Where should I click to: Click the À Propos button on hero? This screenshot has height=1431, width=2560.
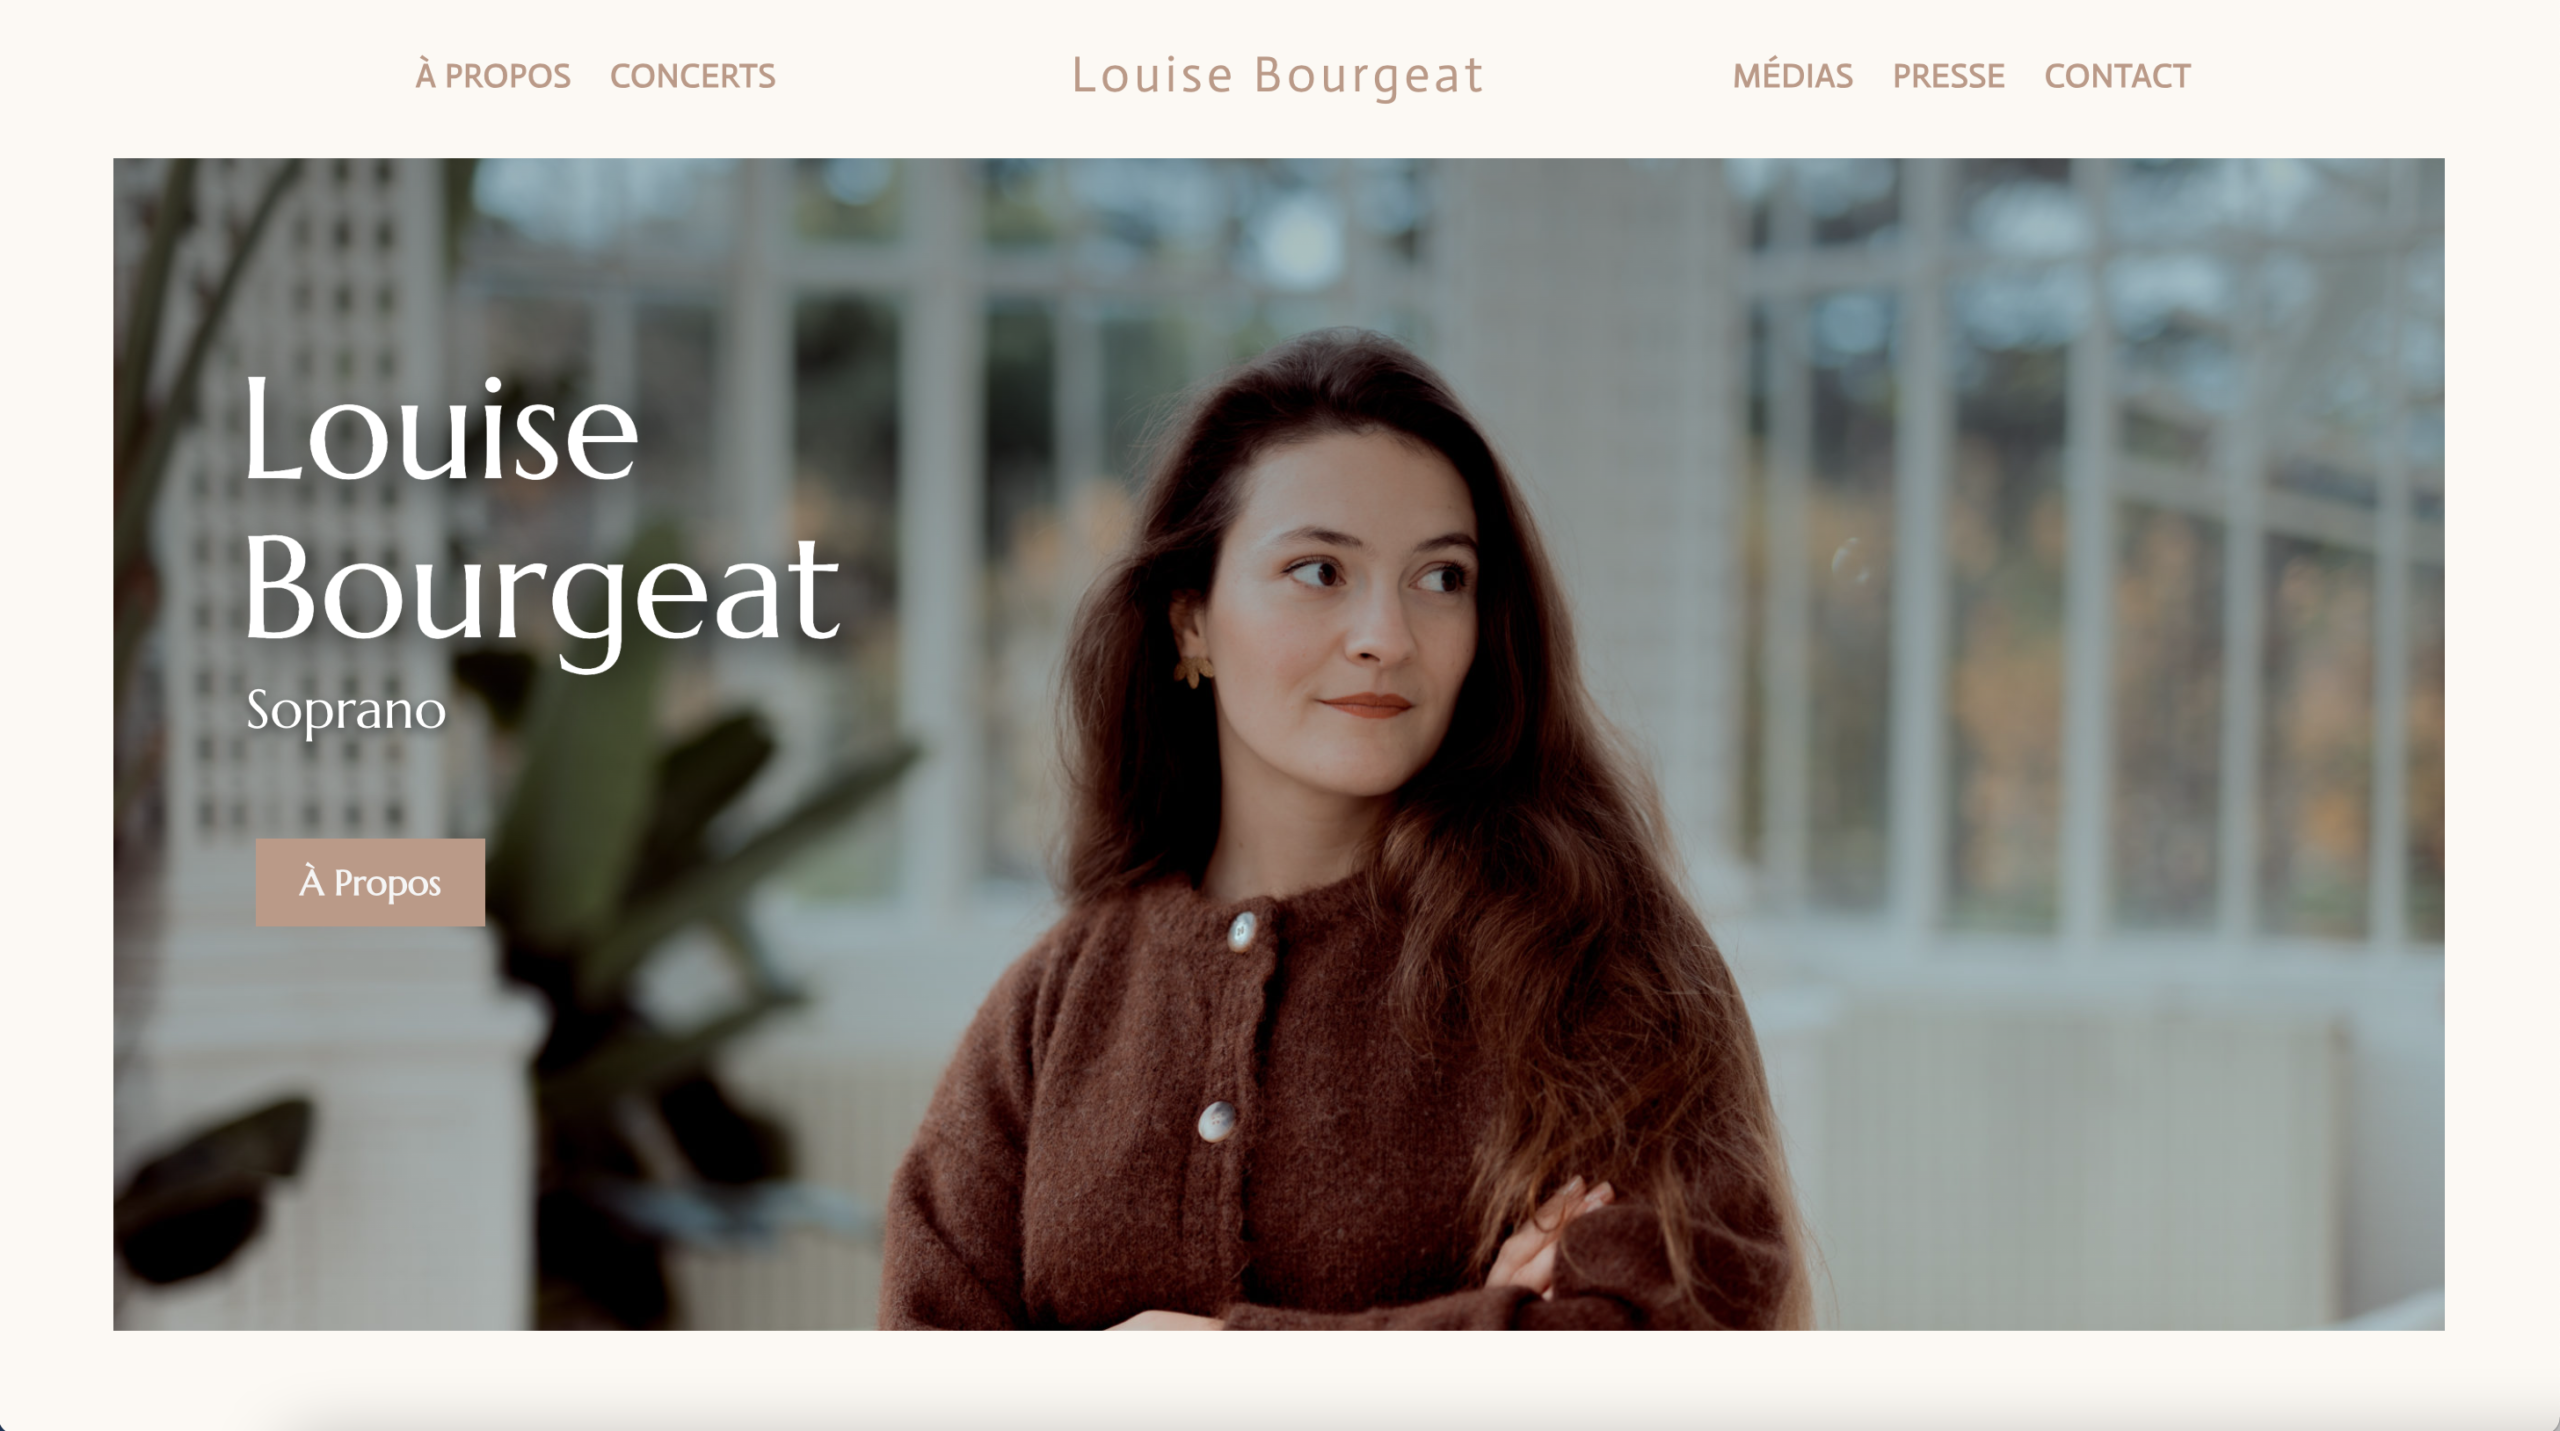[370, 882]
